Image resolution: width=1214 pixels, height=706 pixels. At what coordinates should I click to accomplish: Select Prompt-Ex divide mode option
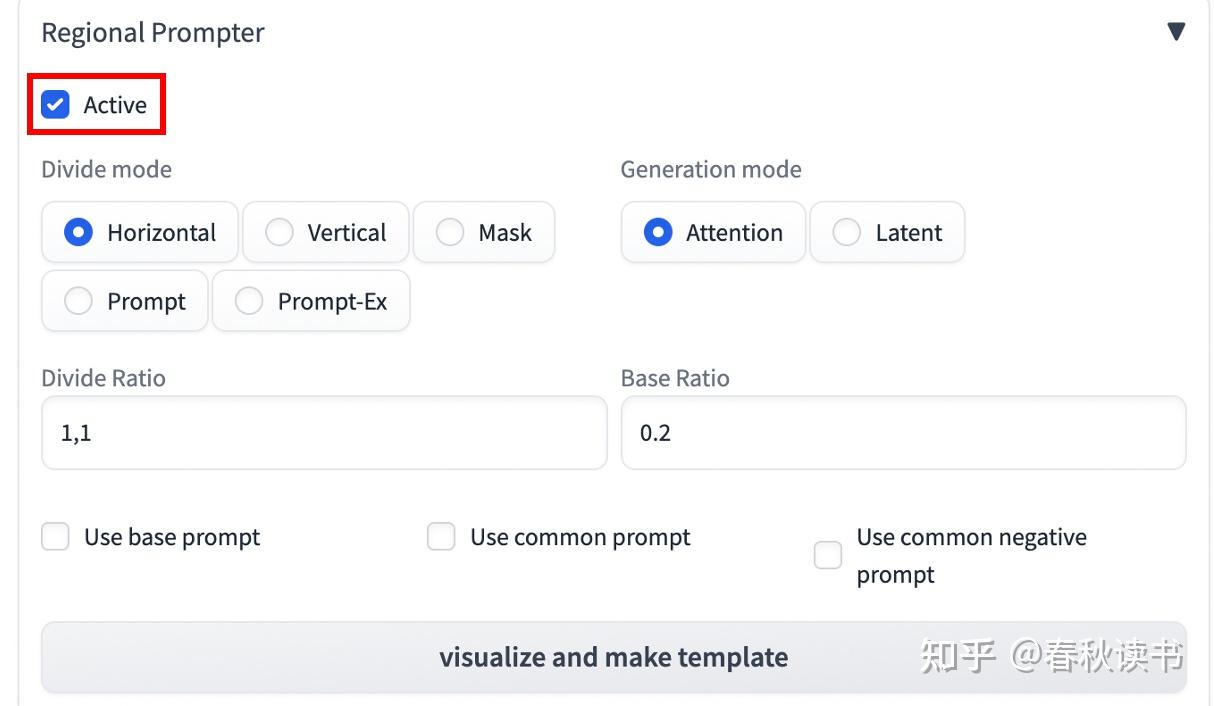coord(249,301)
